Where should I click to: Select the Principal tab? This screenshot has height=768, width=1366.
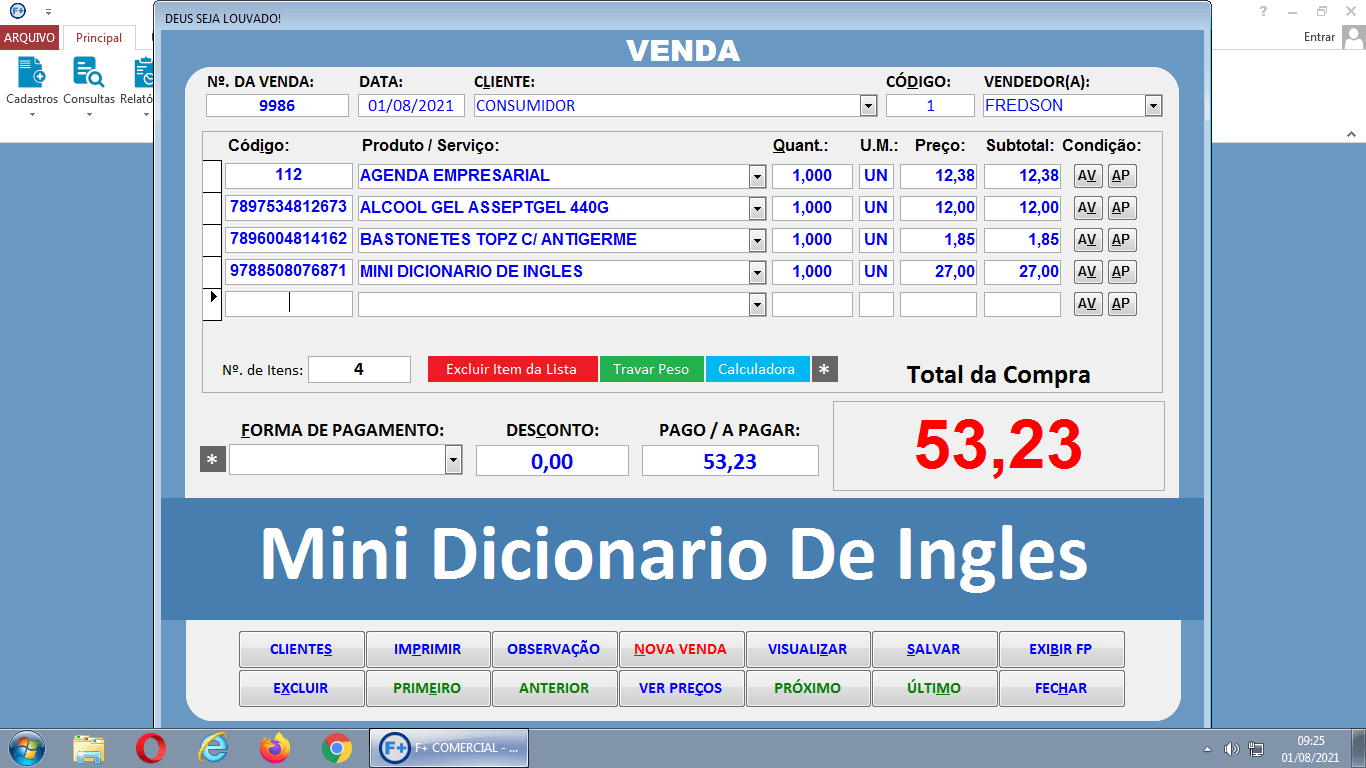[x=97, y=37]
